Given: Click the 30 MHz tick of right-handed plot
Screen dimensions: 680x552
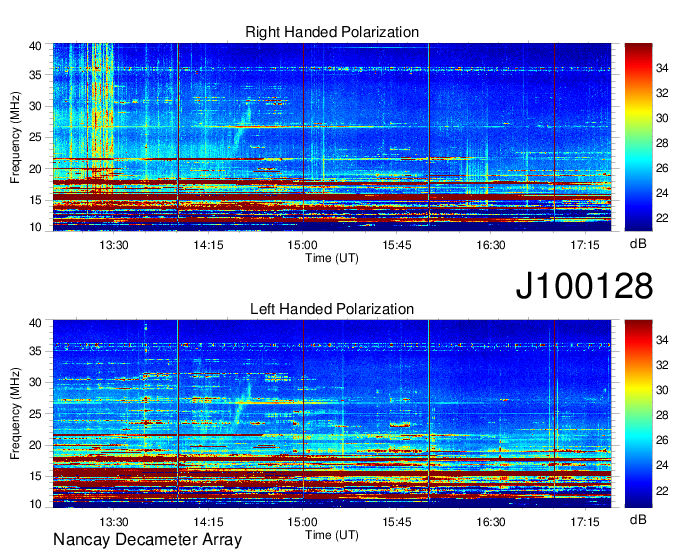Looking at the screenshot, I should 35,106.
